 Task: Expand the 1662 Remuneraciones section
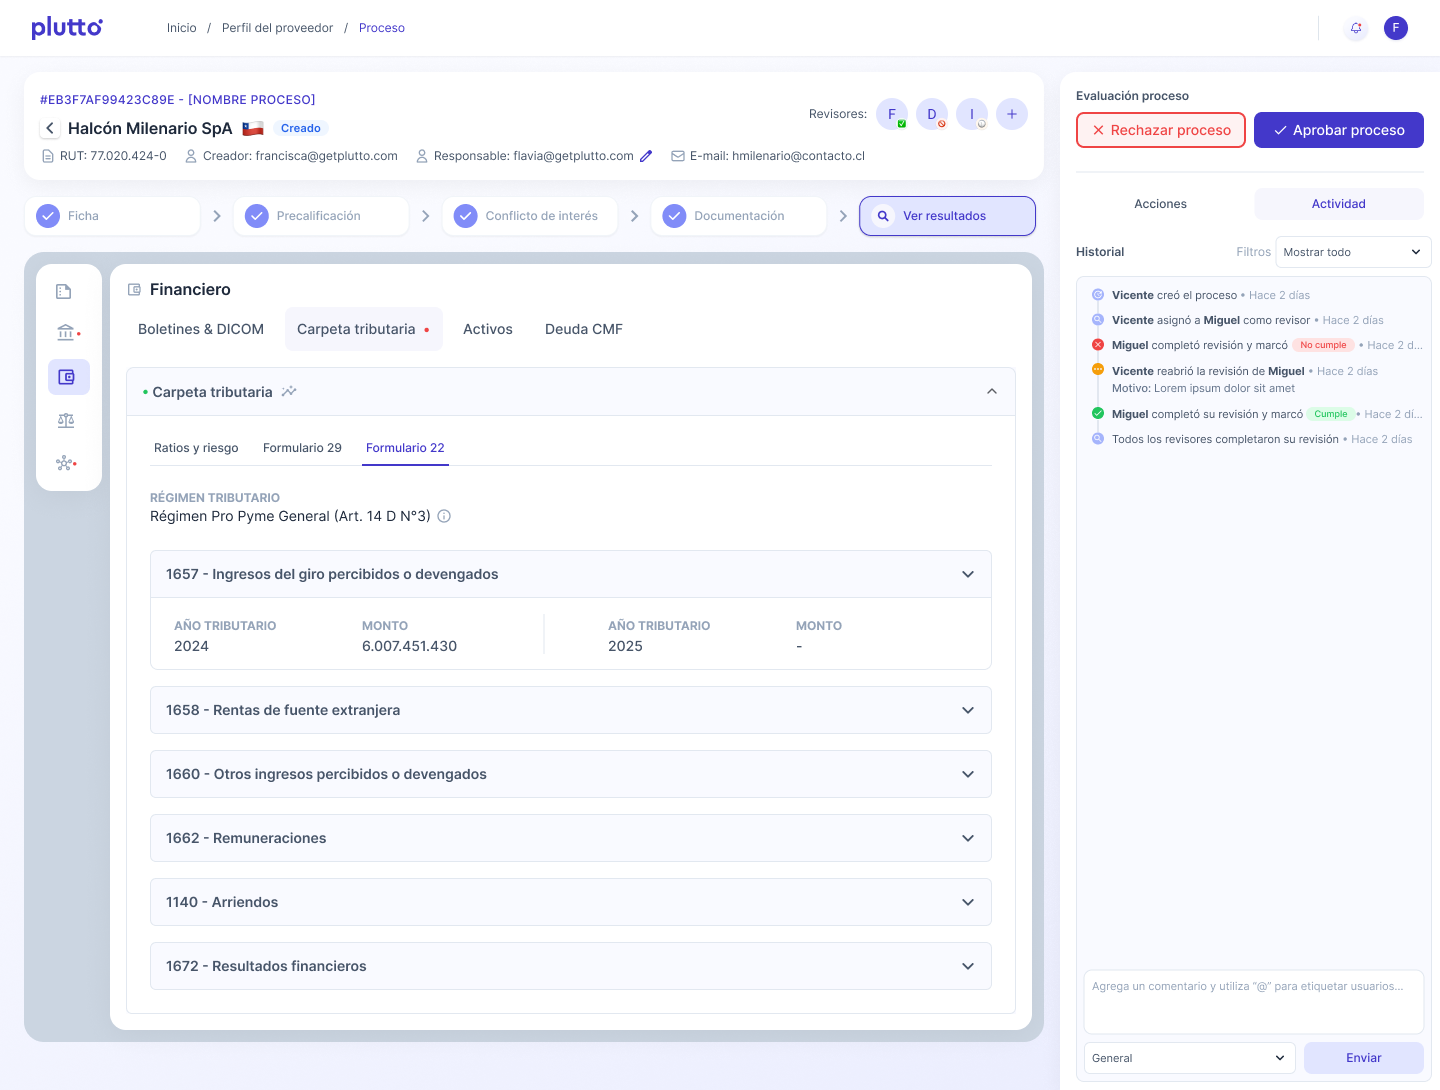click(x=570, y=838)
